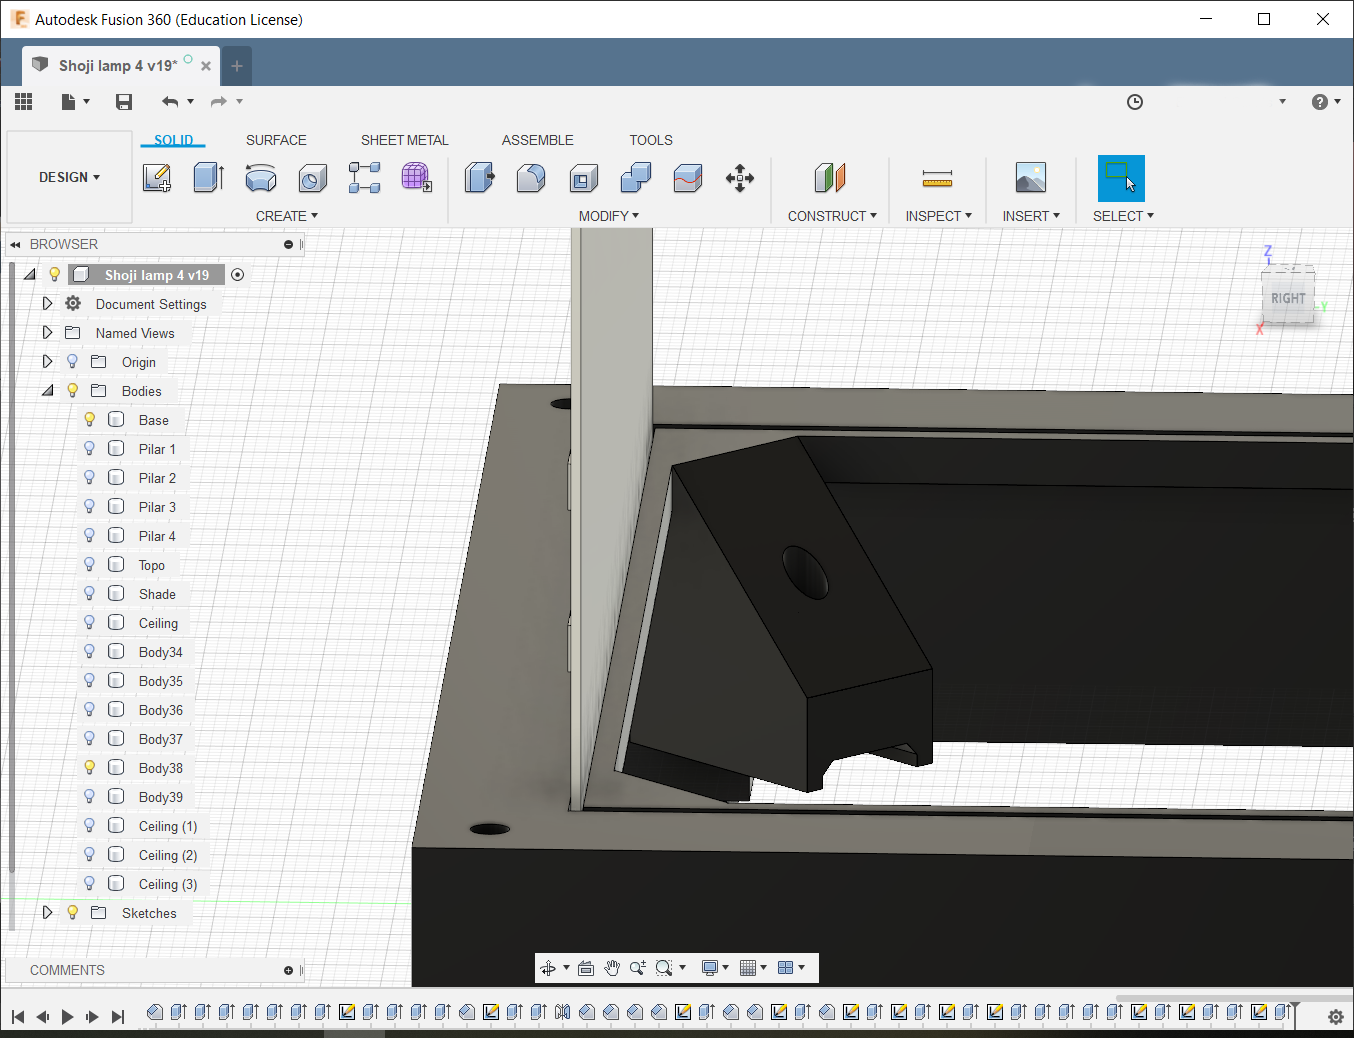
Task: Open the Help menu
Action: (x=1326, y=102)
